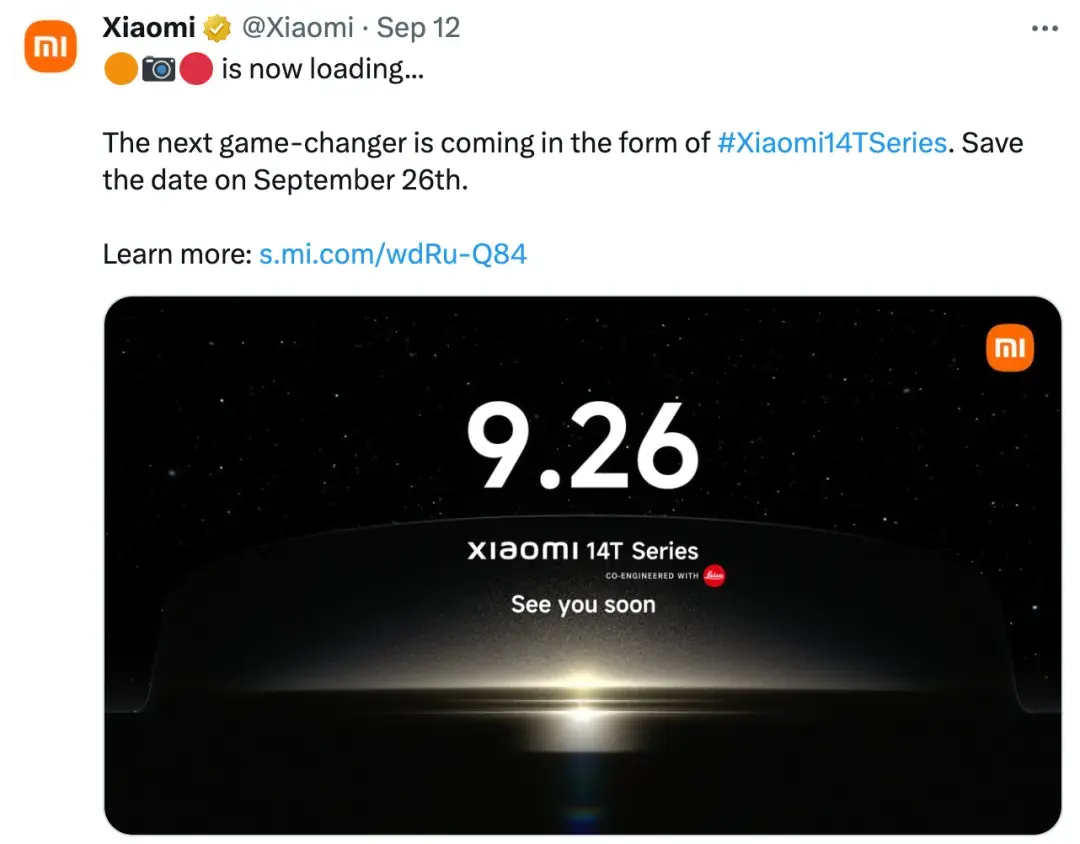Click the gold verified badge

point(217,28)
